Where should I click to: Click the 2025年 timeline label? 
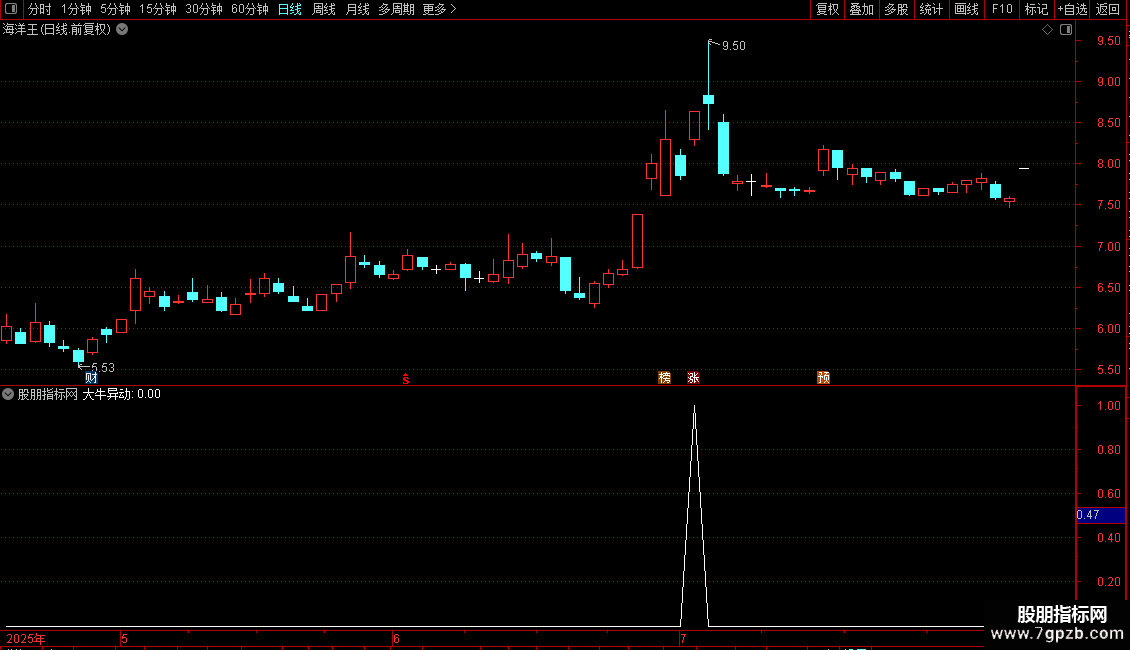pos(26,639)
